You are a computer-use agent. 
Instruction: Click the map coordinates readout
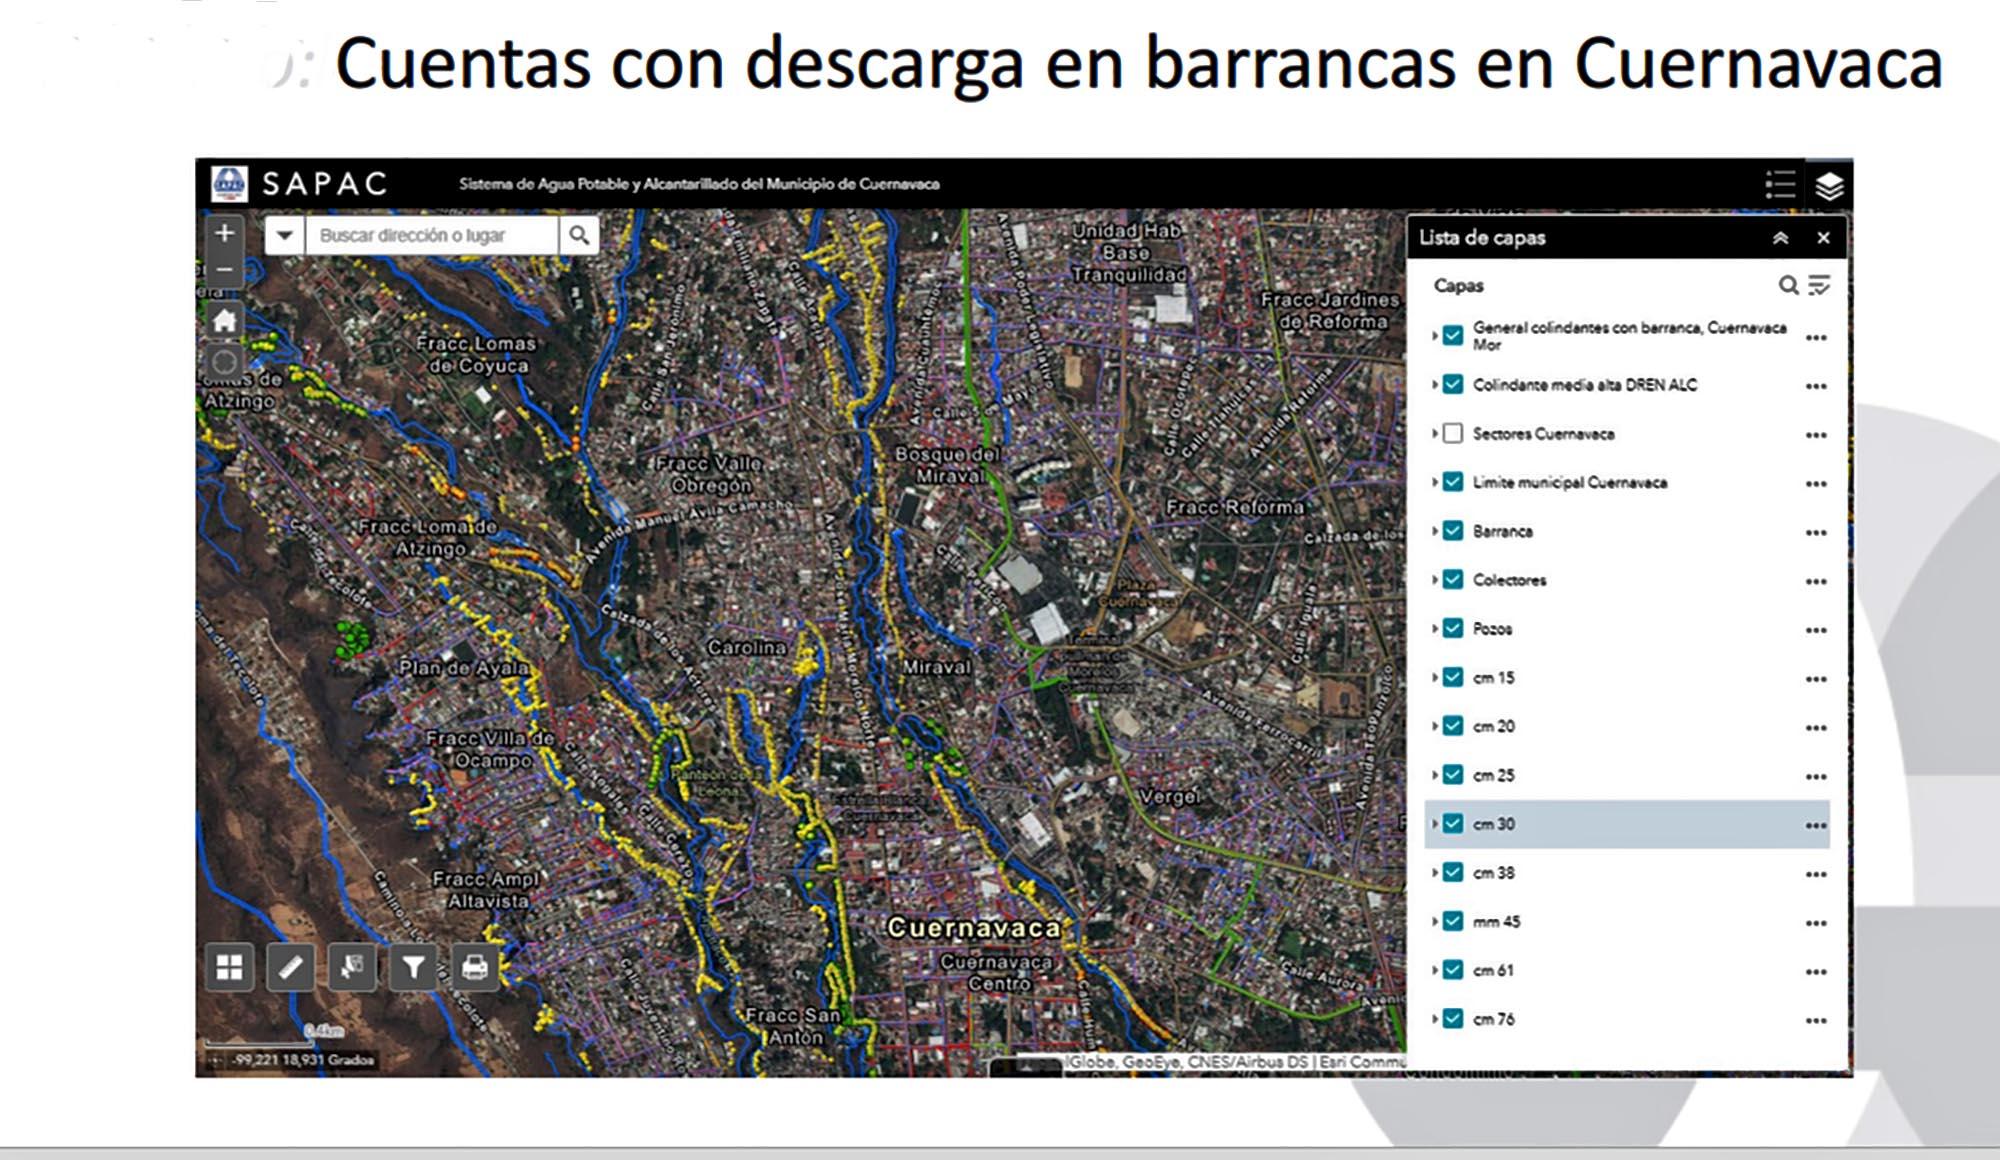(304, 1060)
